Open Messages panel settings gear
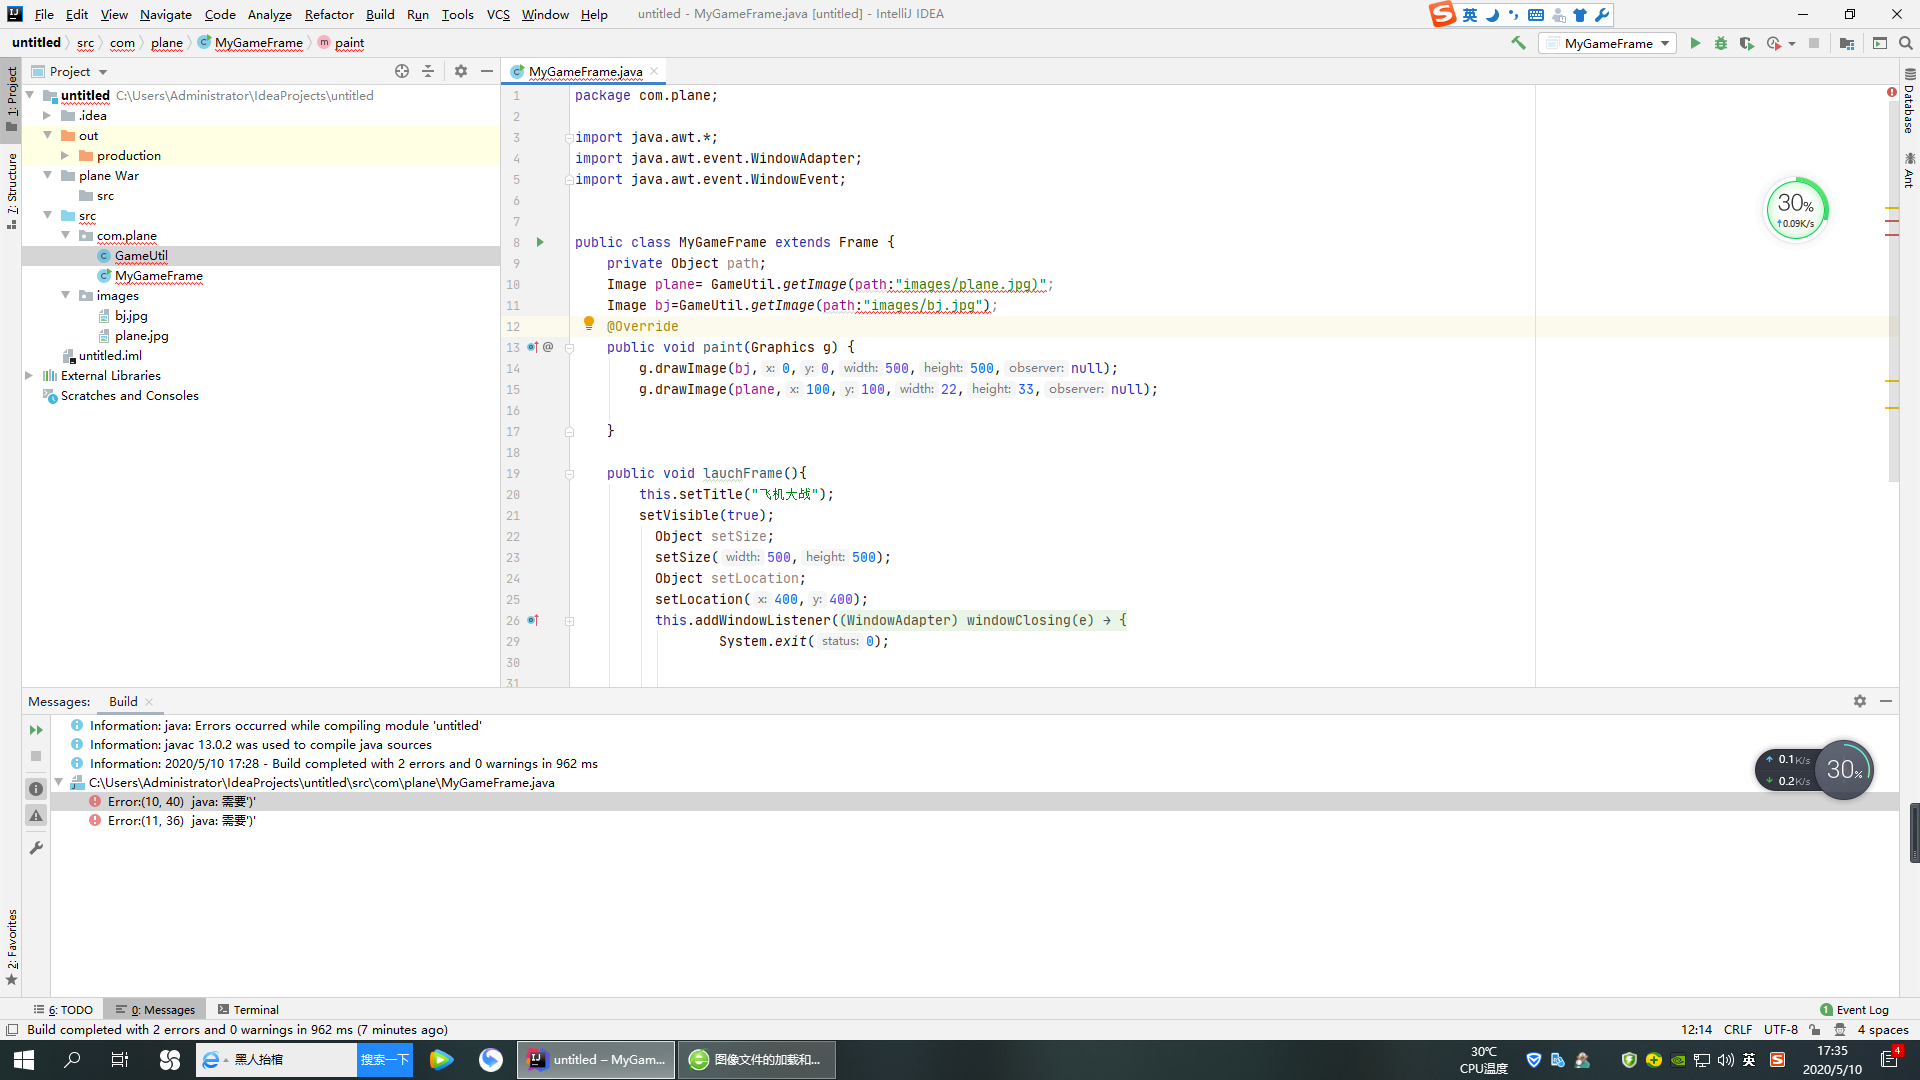 pyautogui.click(x=1860, y=701)
